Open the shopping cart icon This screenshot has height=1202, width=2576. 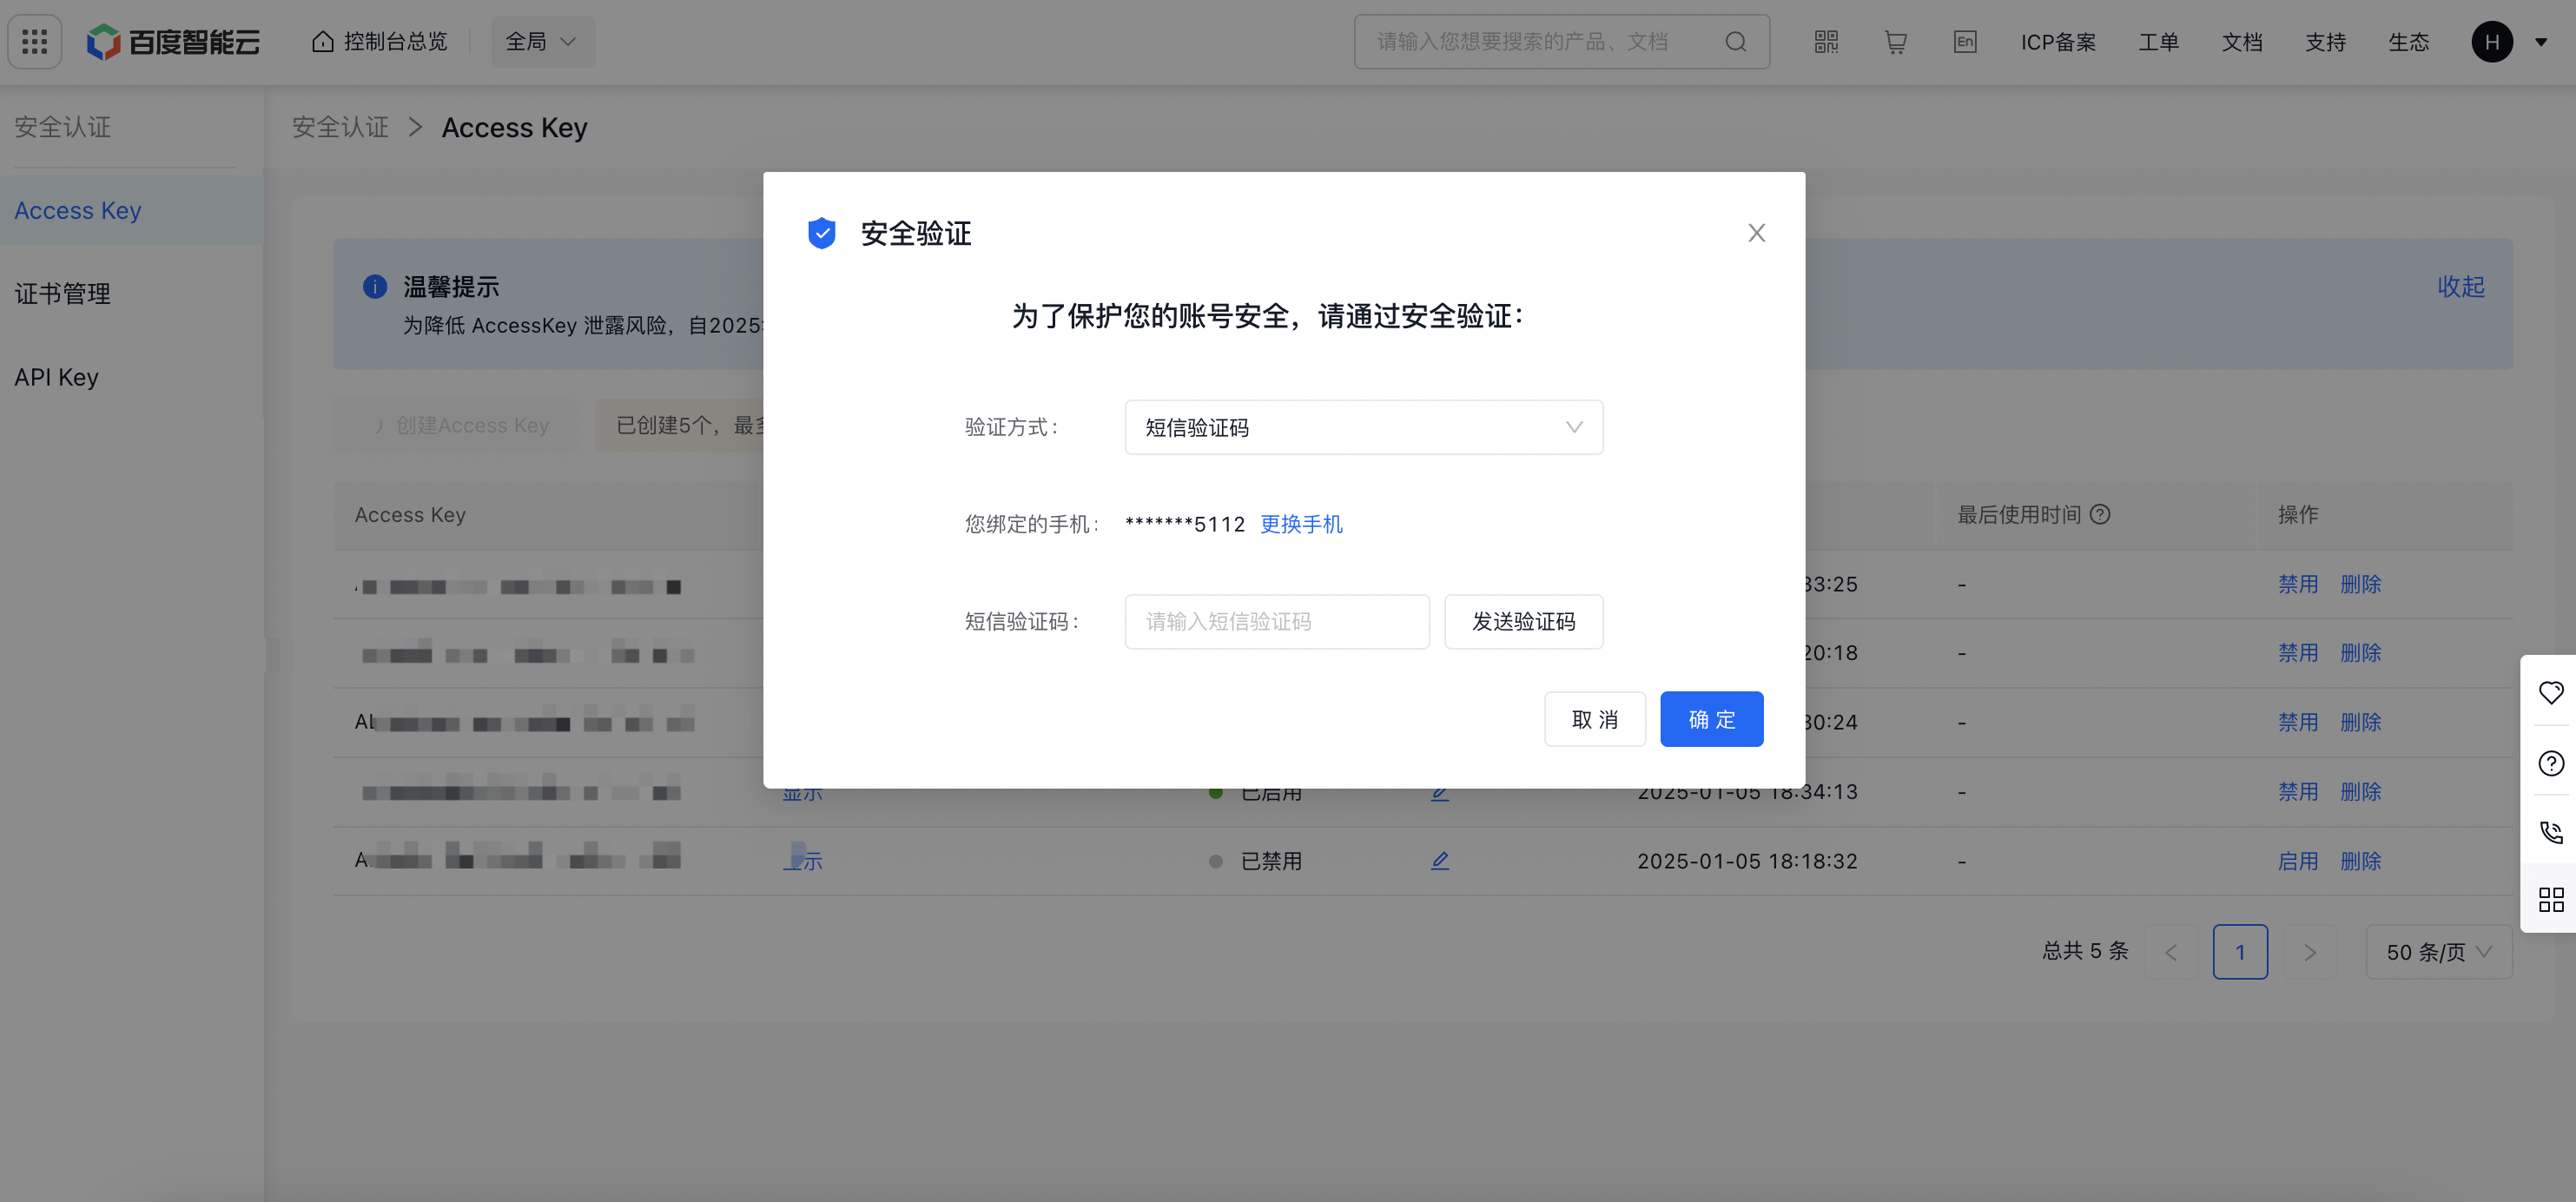(1895, 42)
